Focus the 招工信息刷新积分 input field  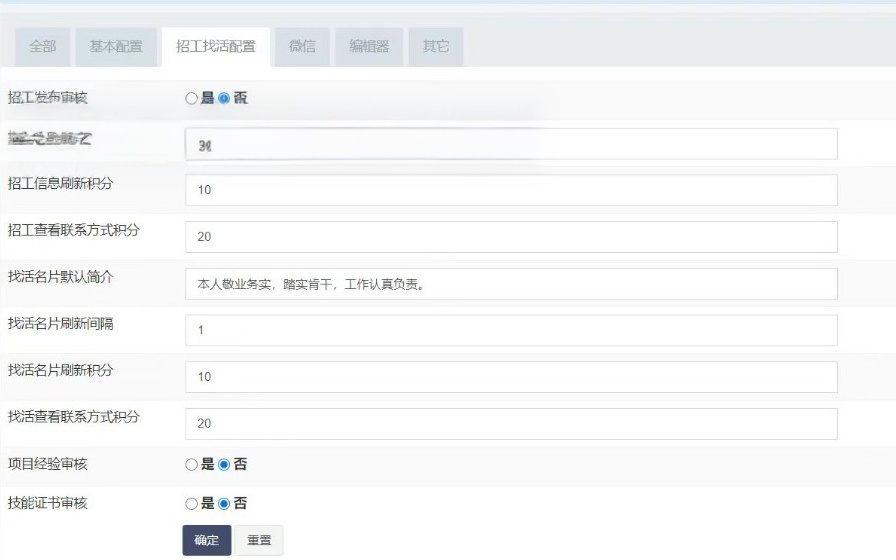click(511, 190)
